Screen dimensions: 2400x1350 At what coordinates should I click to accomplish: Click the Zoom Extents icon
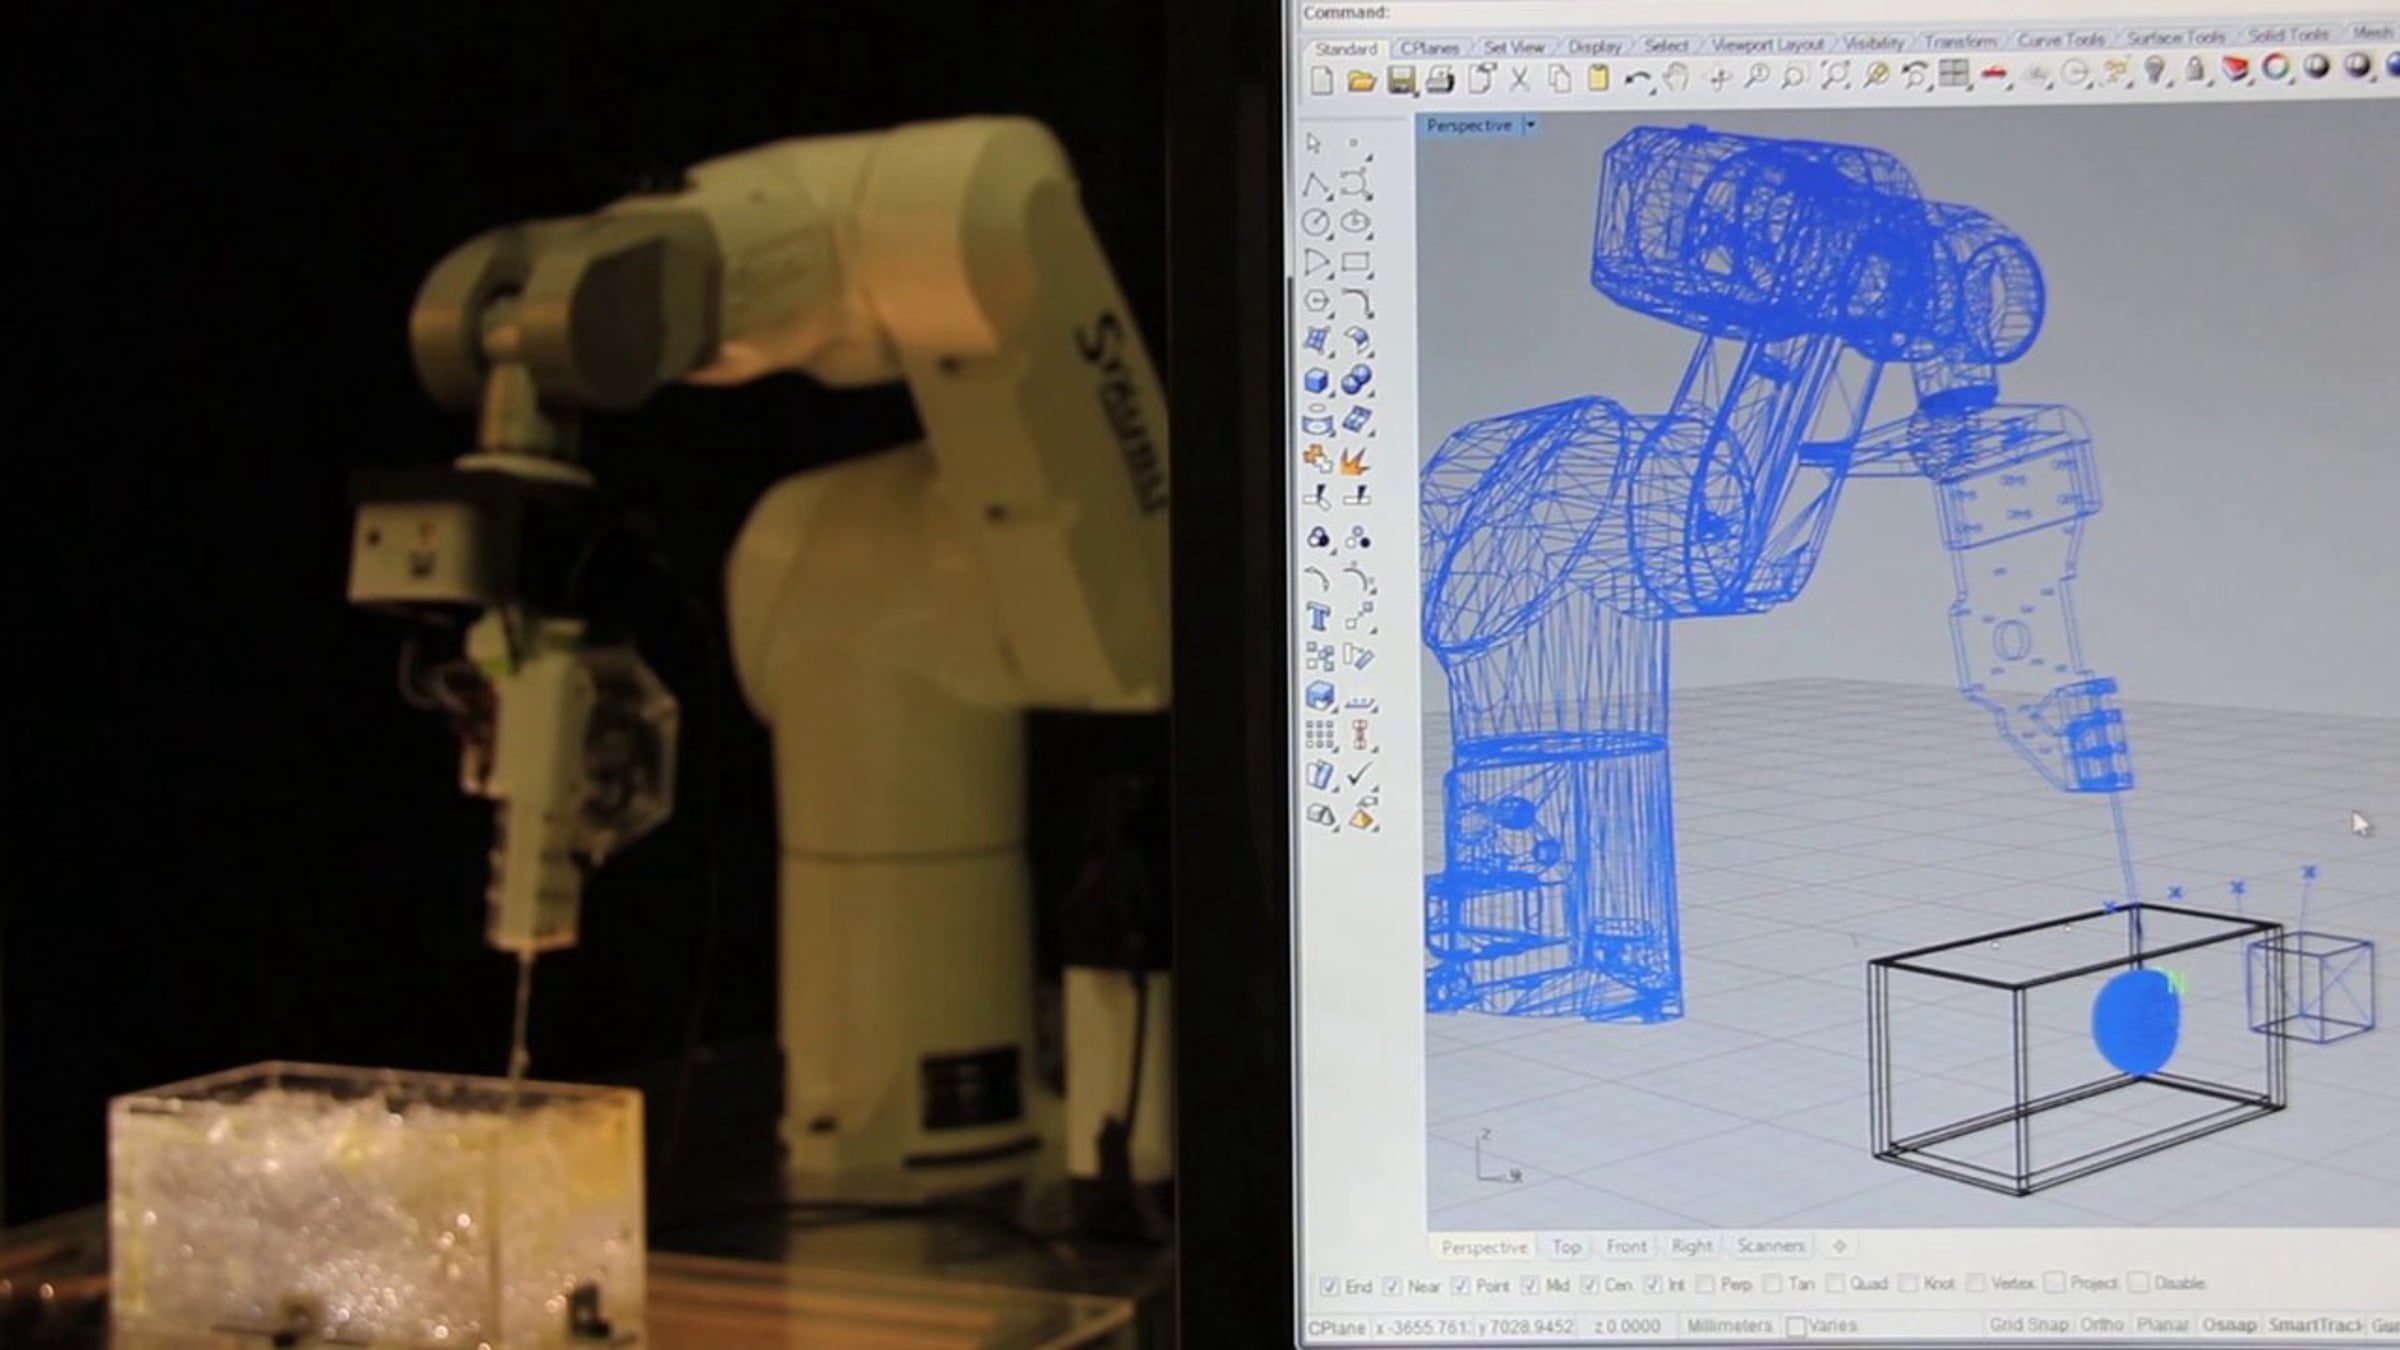pos(1835,76)
